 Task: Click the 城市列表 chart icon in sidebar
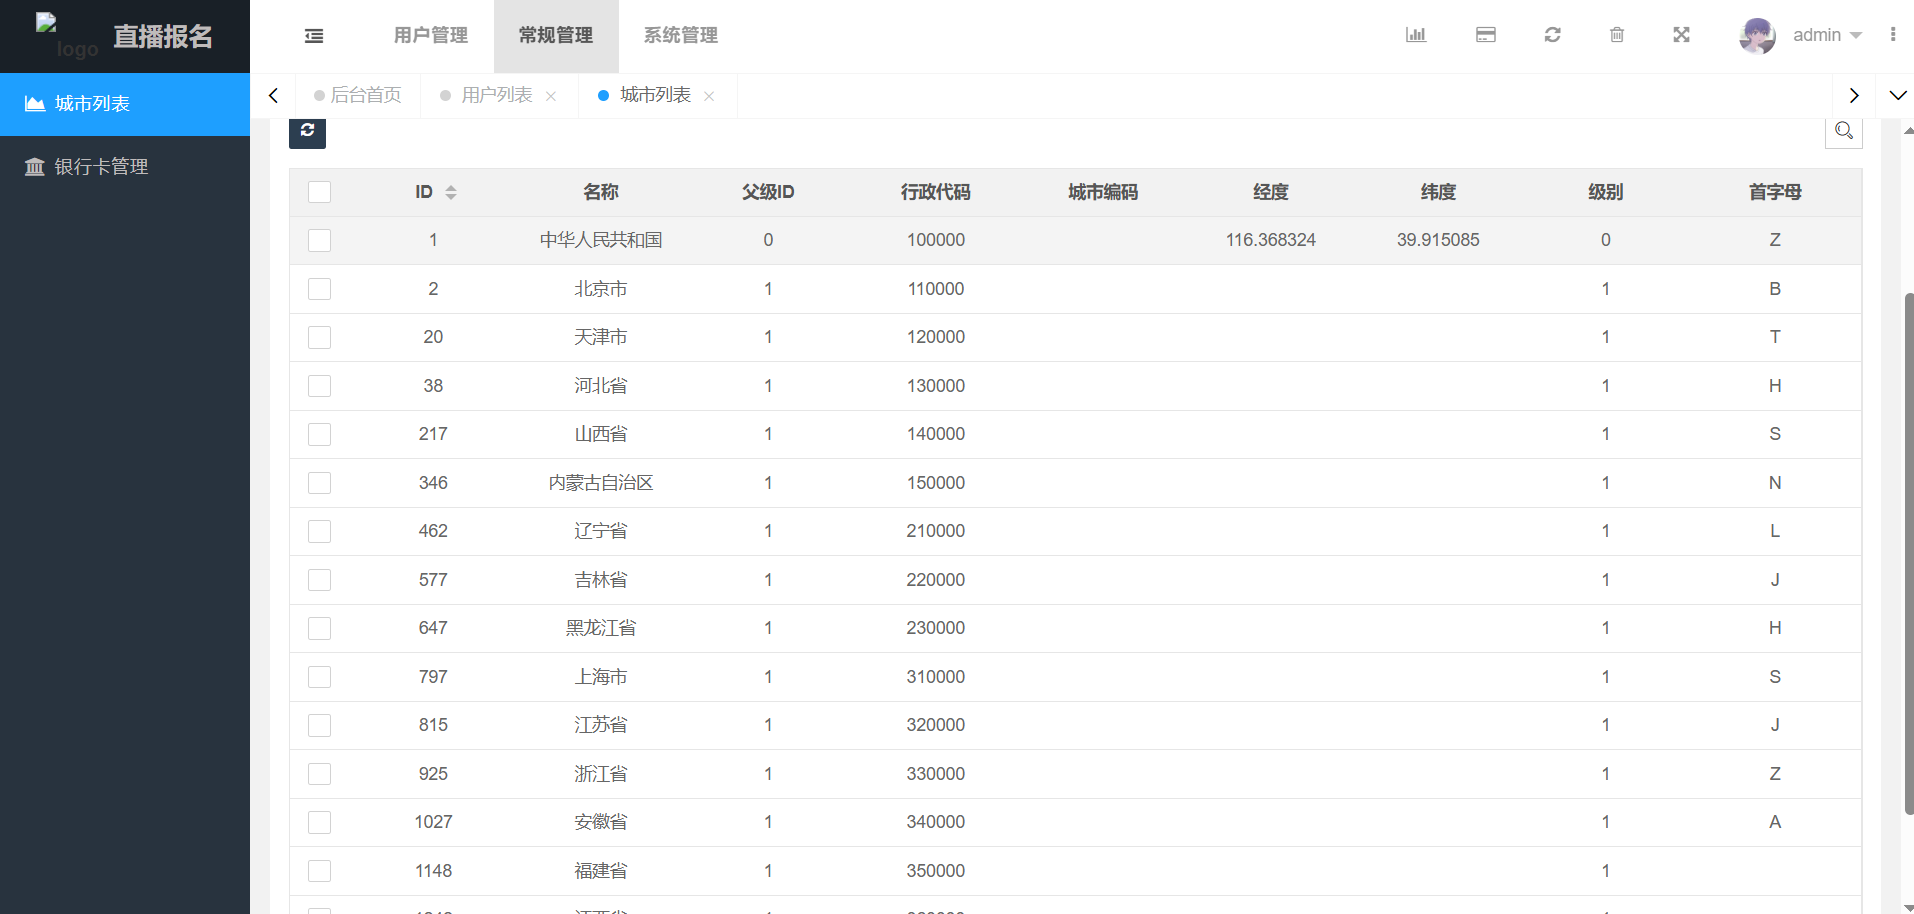pyautogui.click(x=35, y=104)
